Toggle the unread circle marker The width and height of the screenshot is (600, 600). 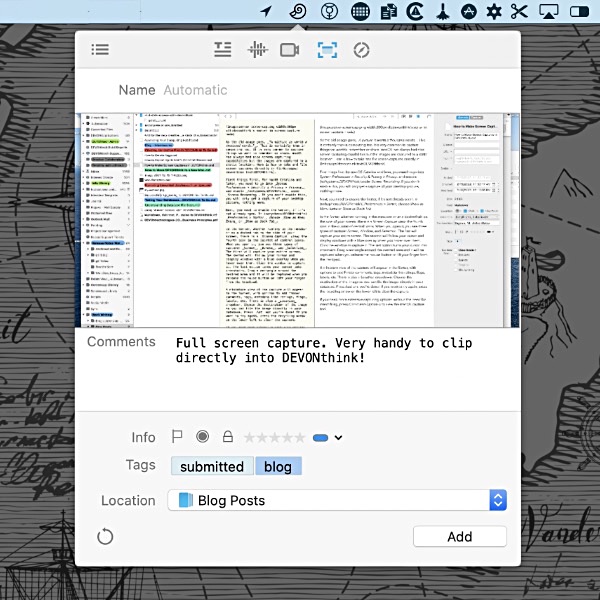(x=202, y=437)
